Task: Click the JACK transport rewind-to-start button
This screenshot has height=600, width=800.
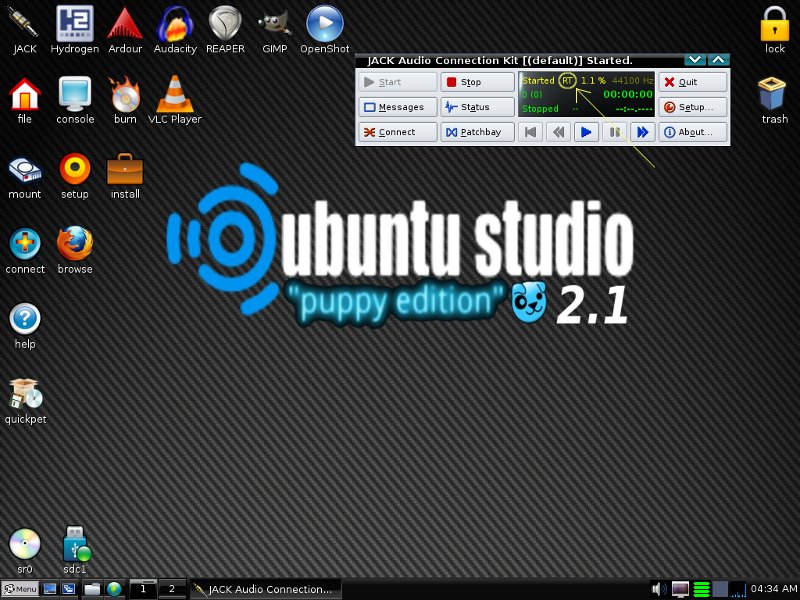Action: [x=531, y=132]
